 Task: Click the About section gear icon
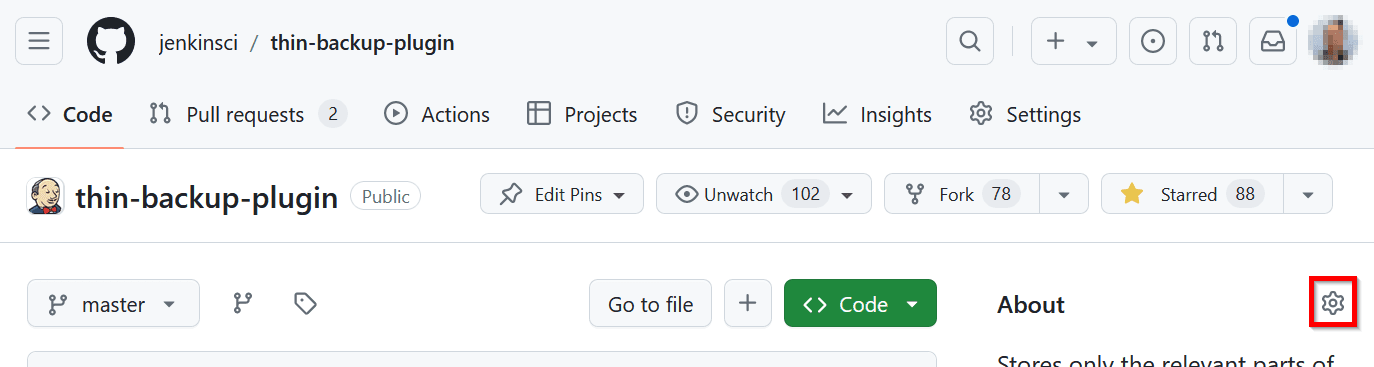[x=1332, y=303]
